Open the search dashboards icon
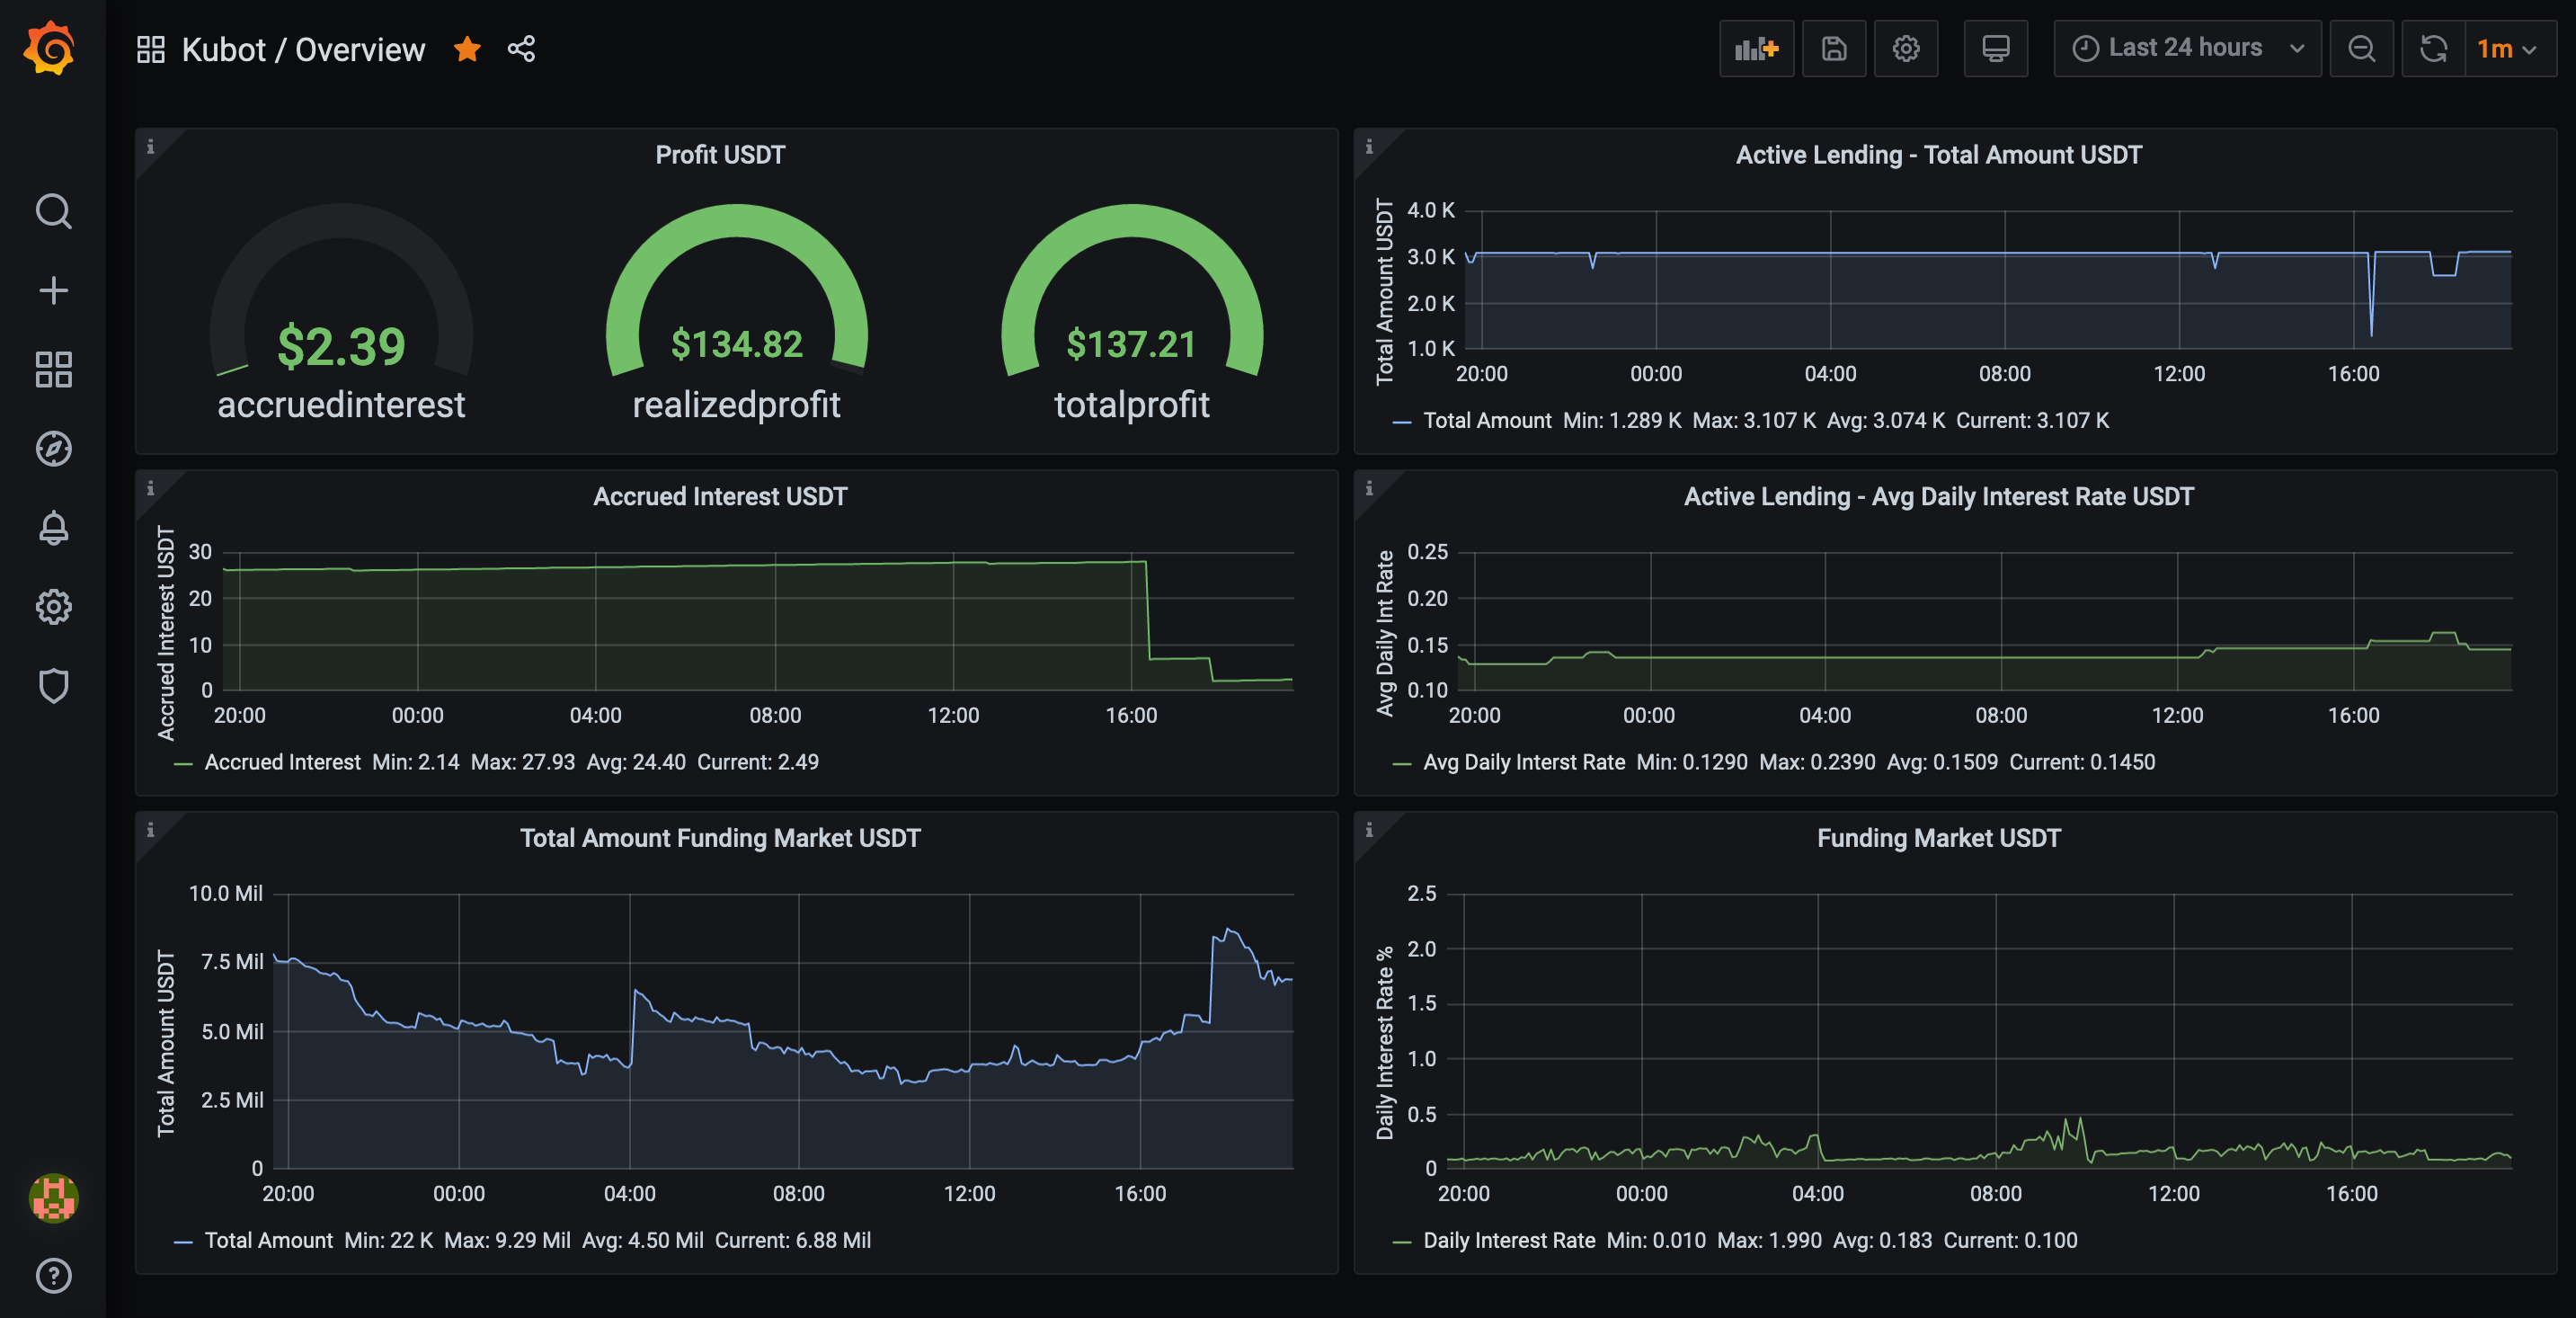Image resolution: width=2576 pixels, height=1318 pixels. pos(53,211)
